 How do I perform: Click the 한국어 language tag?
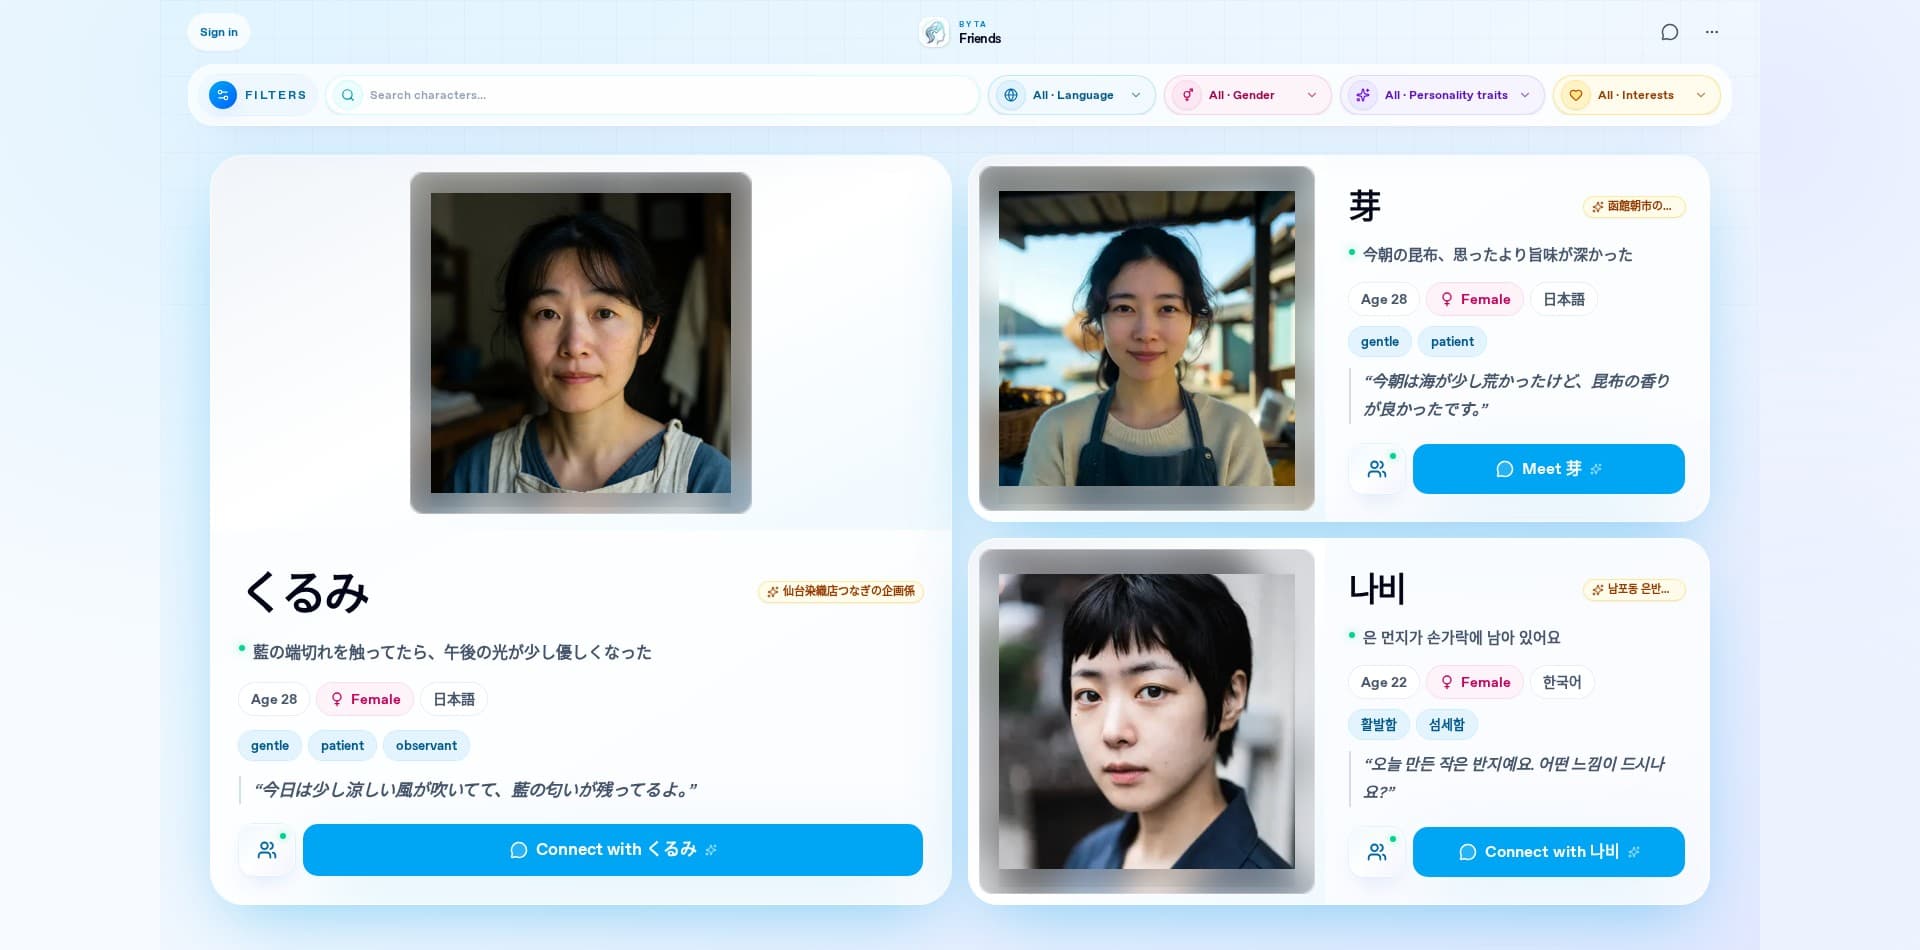(x=1562, y=682)
